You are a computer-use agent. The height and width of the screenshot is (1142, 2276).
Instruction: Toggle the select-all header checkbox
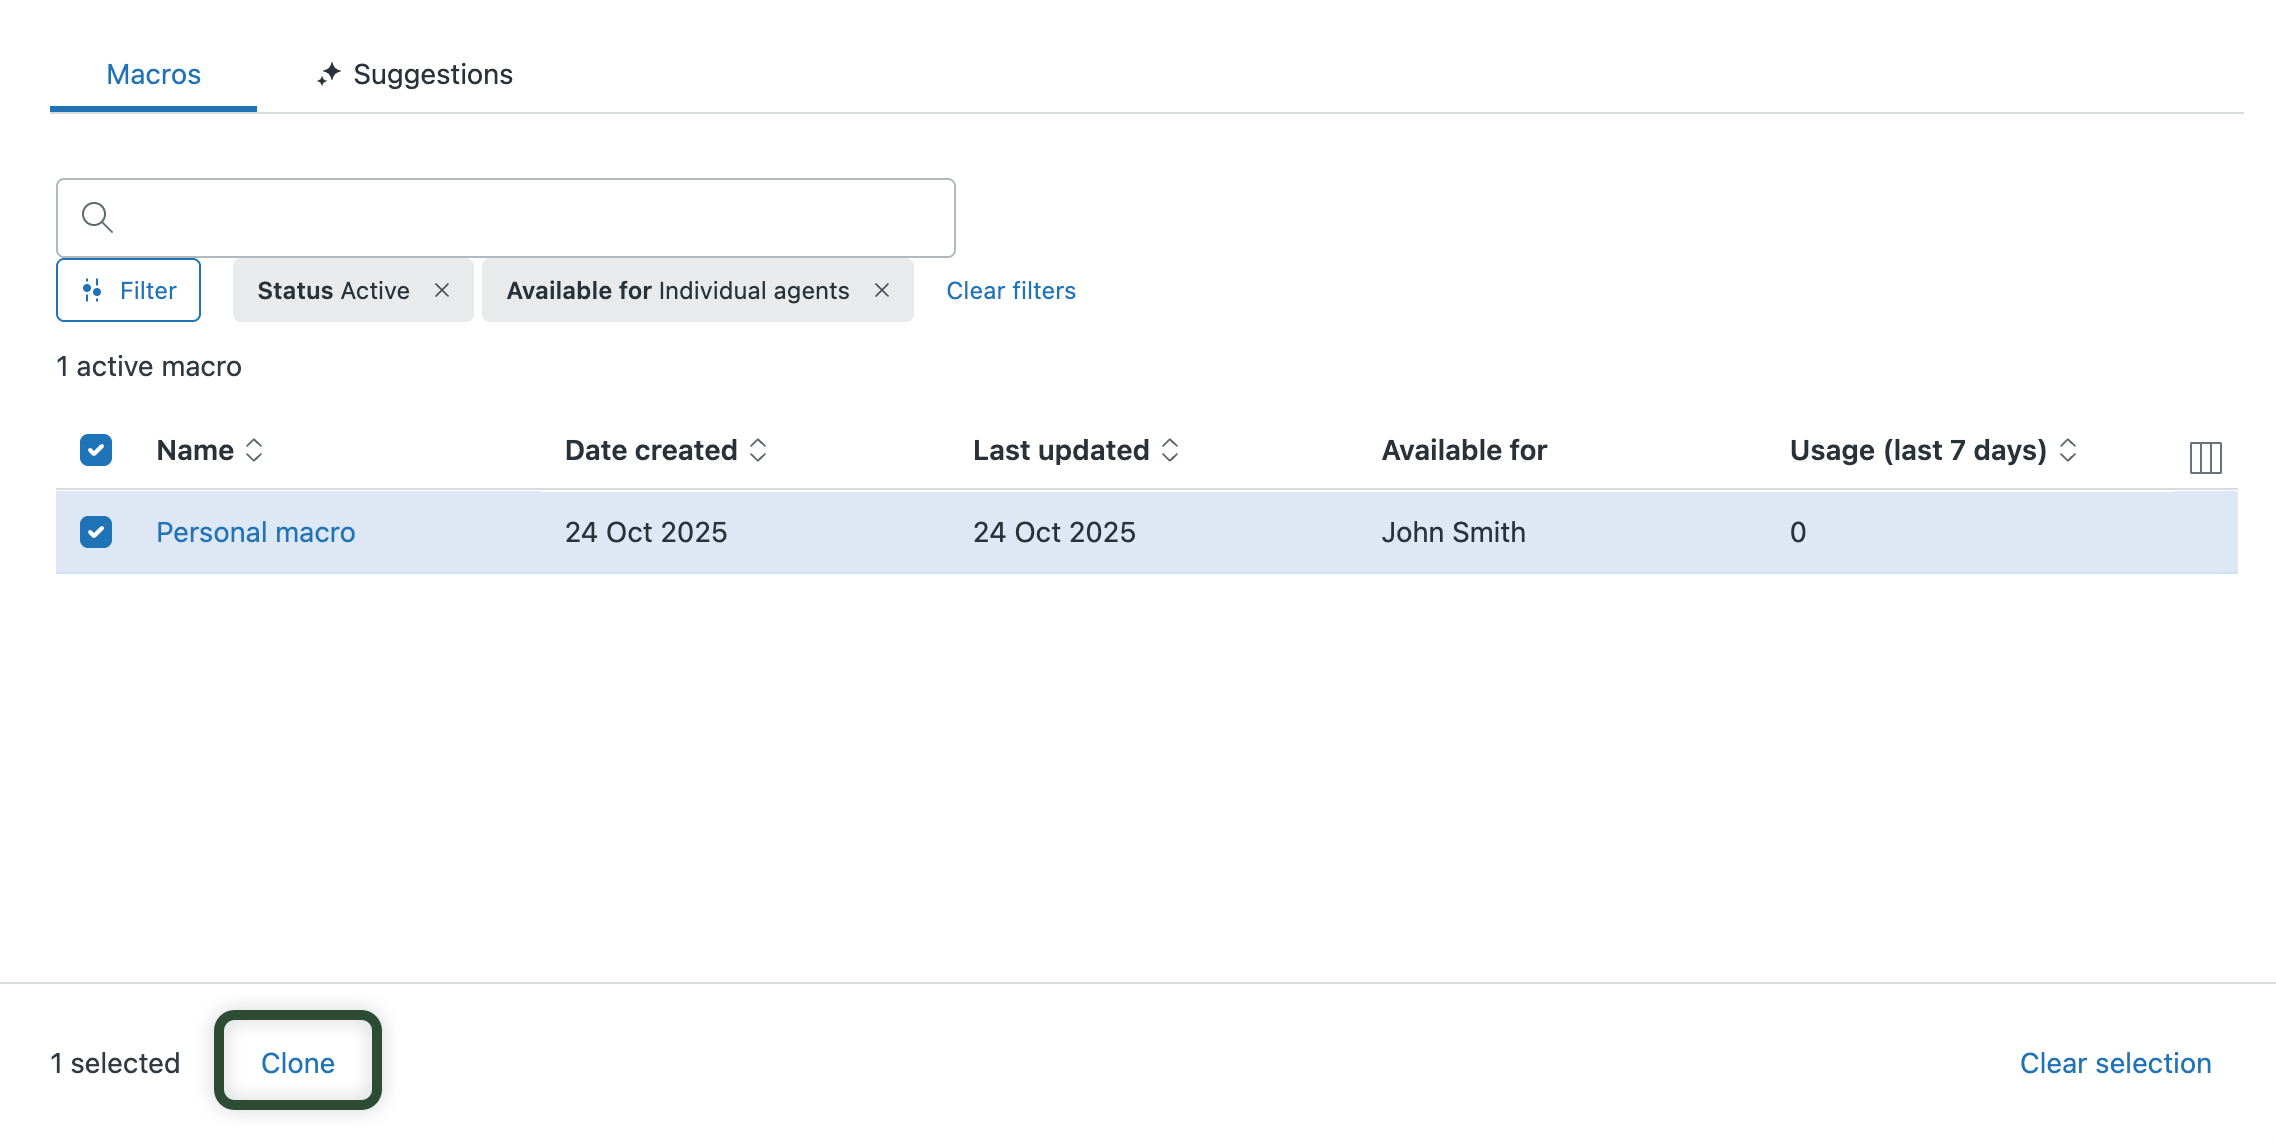click(x=96, y=450)
